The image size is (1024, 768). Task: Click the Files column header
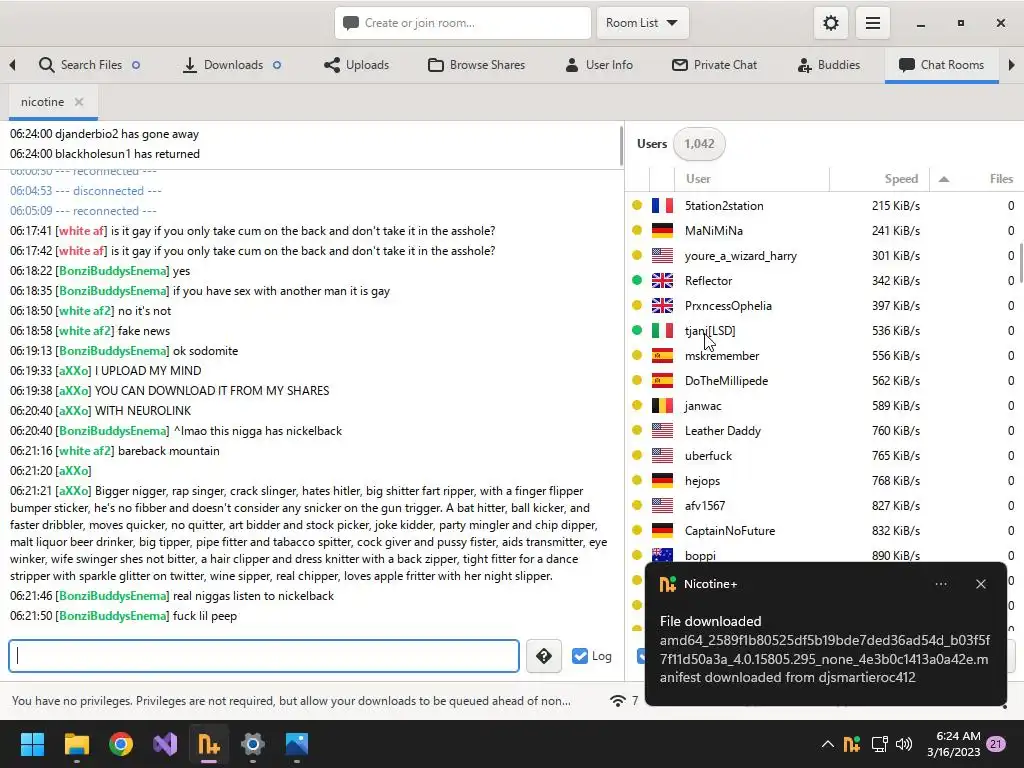click(x=1000, y=179)
